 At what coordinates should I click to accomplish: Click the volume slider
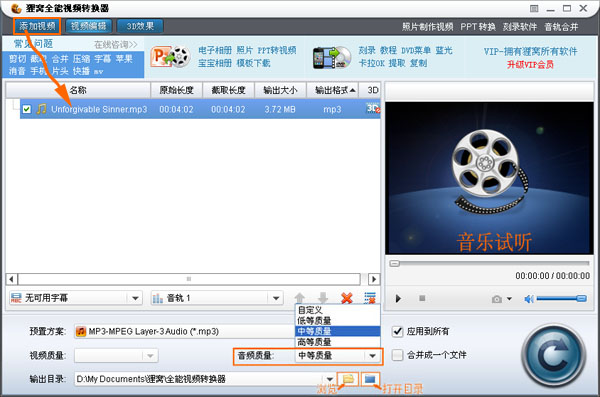[561, 299]
